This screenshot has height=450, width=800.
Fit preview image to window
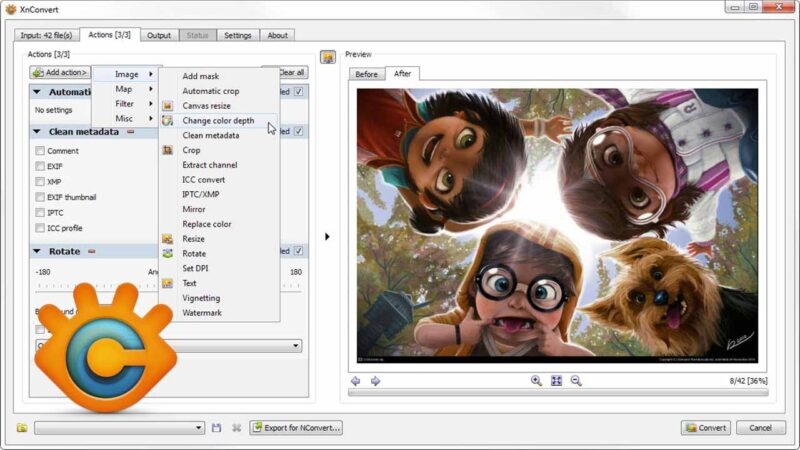[x=556, y=381]
